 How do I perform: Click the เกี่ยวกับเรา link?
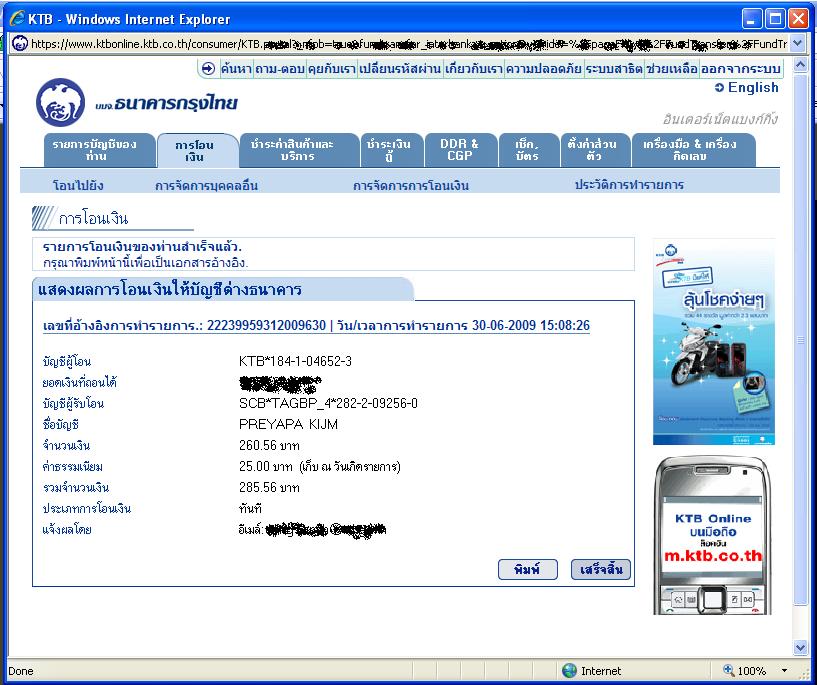coord(474,68)
